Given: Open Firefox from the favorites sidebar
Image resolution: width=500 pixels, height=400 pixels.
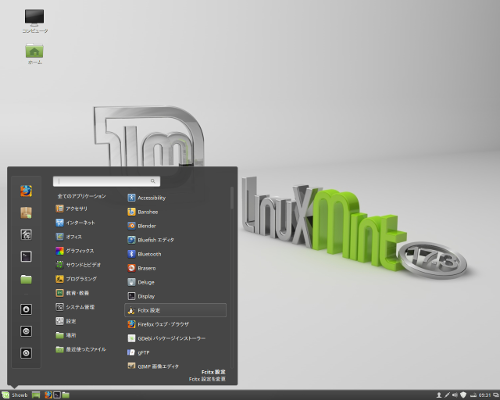Looking at the screenshot, I should pyautogui.click(x=26, y=191).
